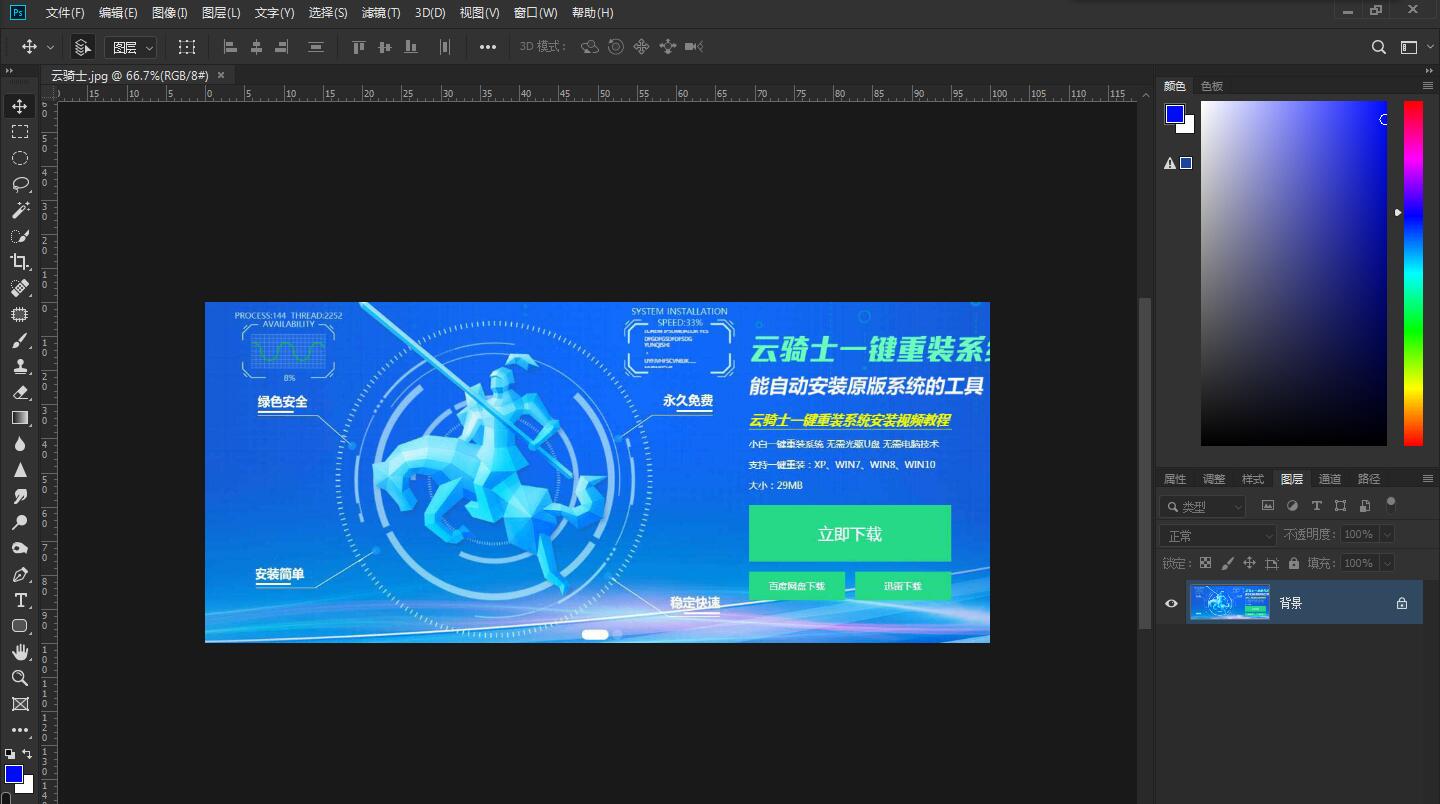
Task: Select the Hand tool
Action: [20, 652]
